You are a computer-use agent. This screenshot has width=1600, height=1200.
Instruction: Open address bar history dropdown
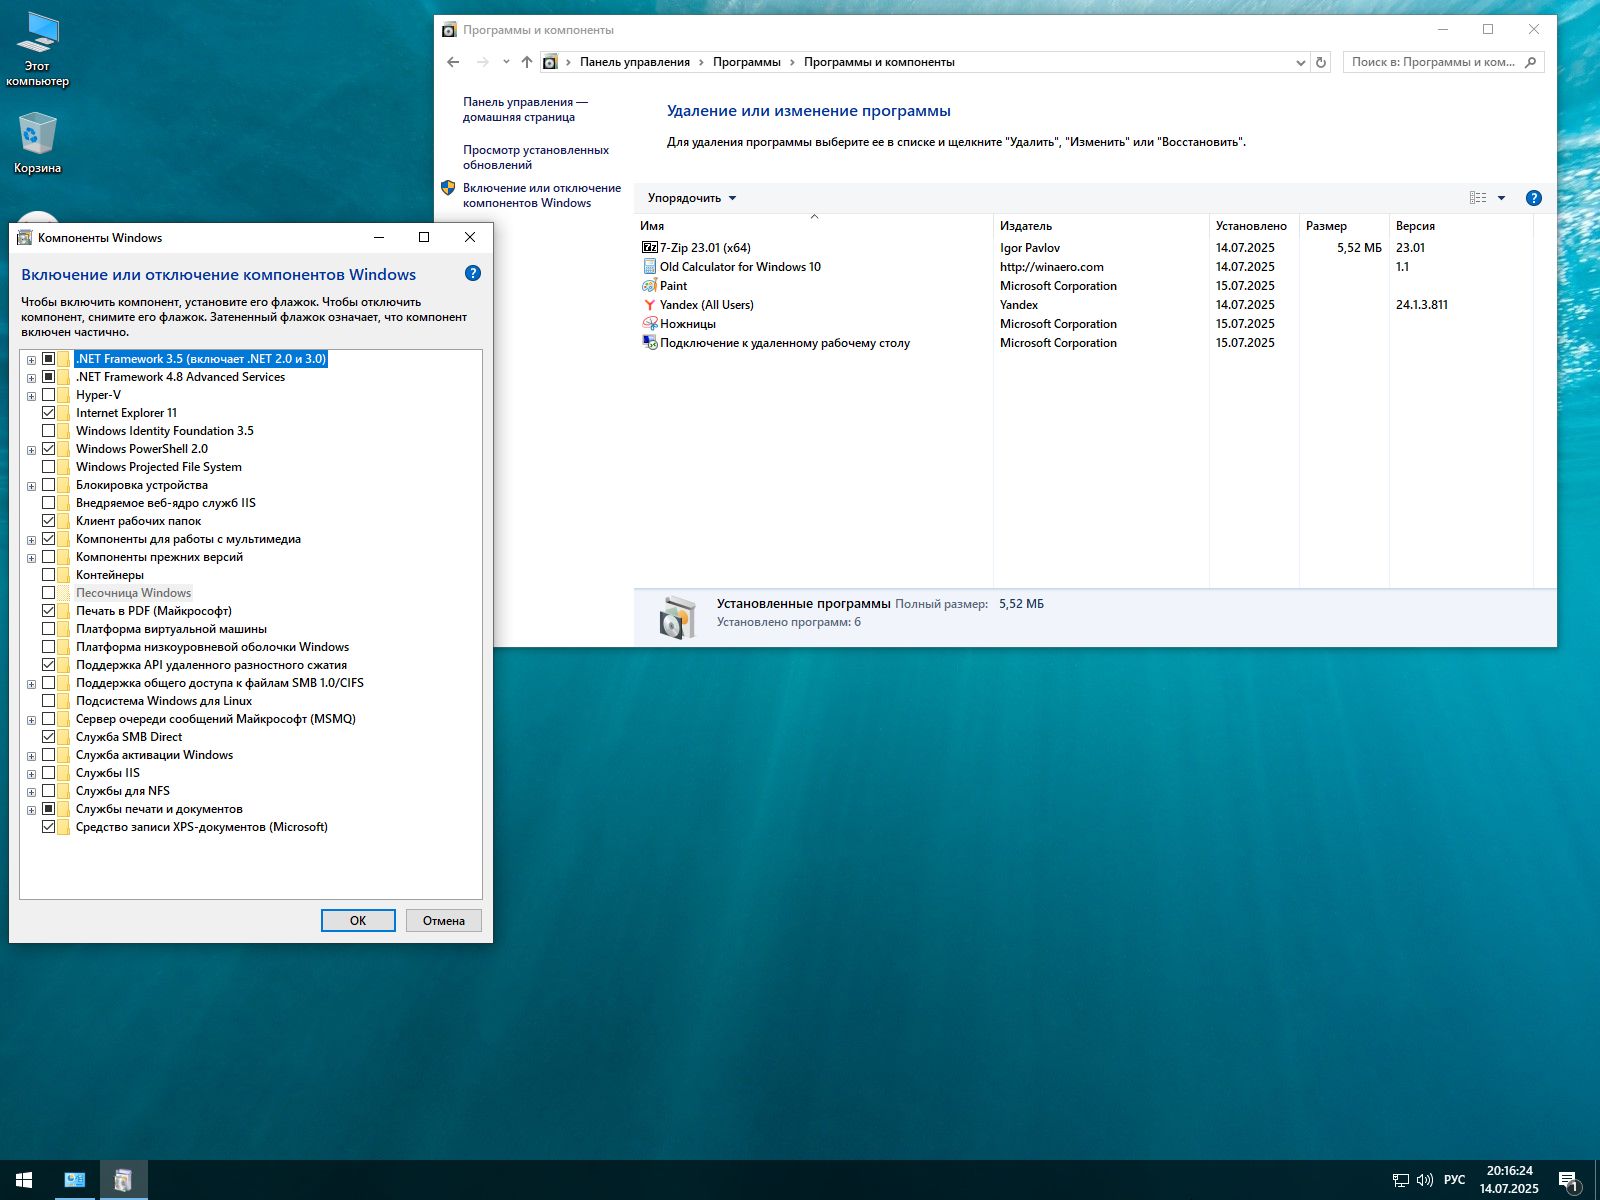coord(1300,62)
